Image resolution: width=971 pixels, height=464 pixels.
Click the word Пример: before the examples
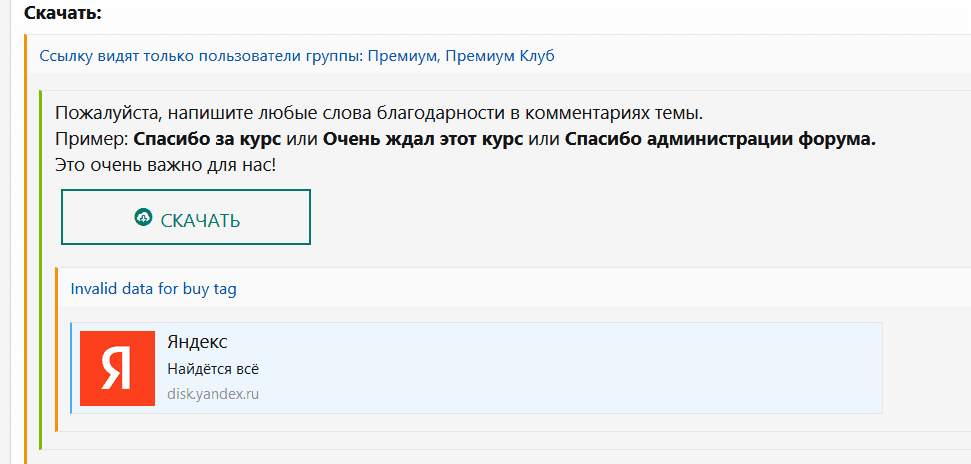coord(92,138)
